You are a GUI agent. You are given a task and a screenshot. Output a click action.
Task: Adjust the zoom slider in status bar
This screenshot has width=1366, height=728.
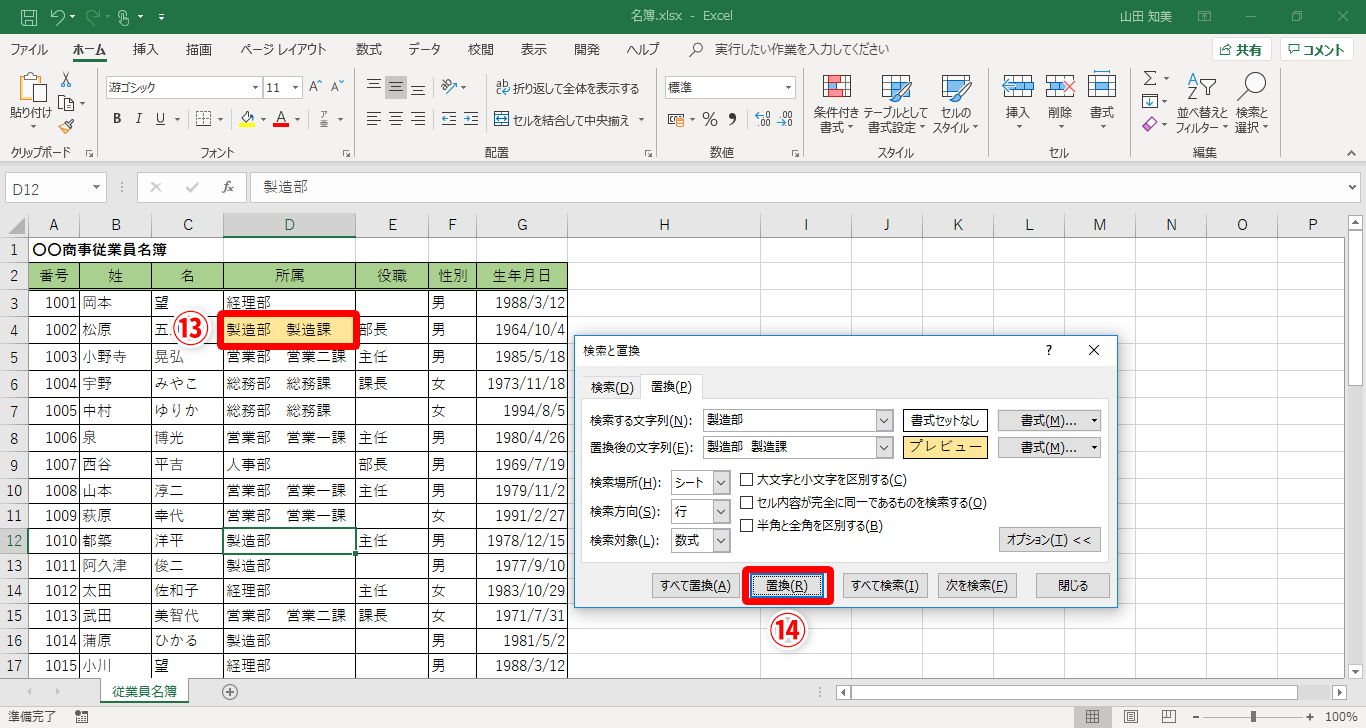click(x=1254, y=716)
